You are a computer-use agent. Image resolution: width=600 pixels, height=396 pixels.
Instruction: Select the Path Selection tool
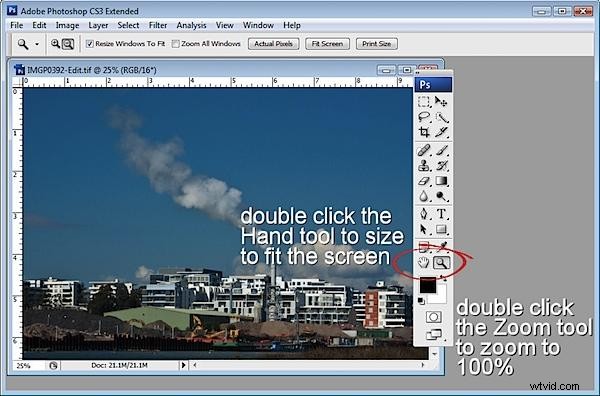424,230
